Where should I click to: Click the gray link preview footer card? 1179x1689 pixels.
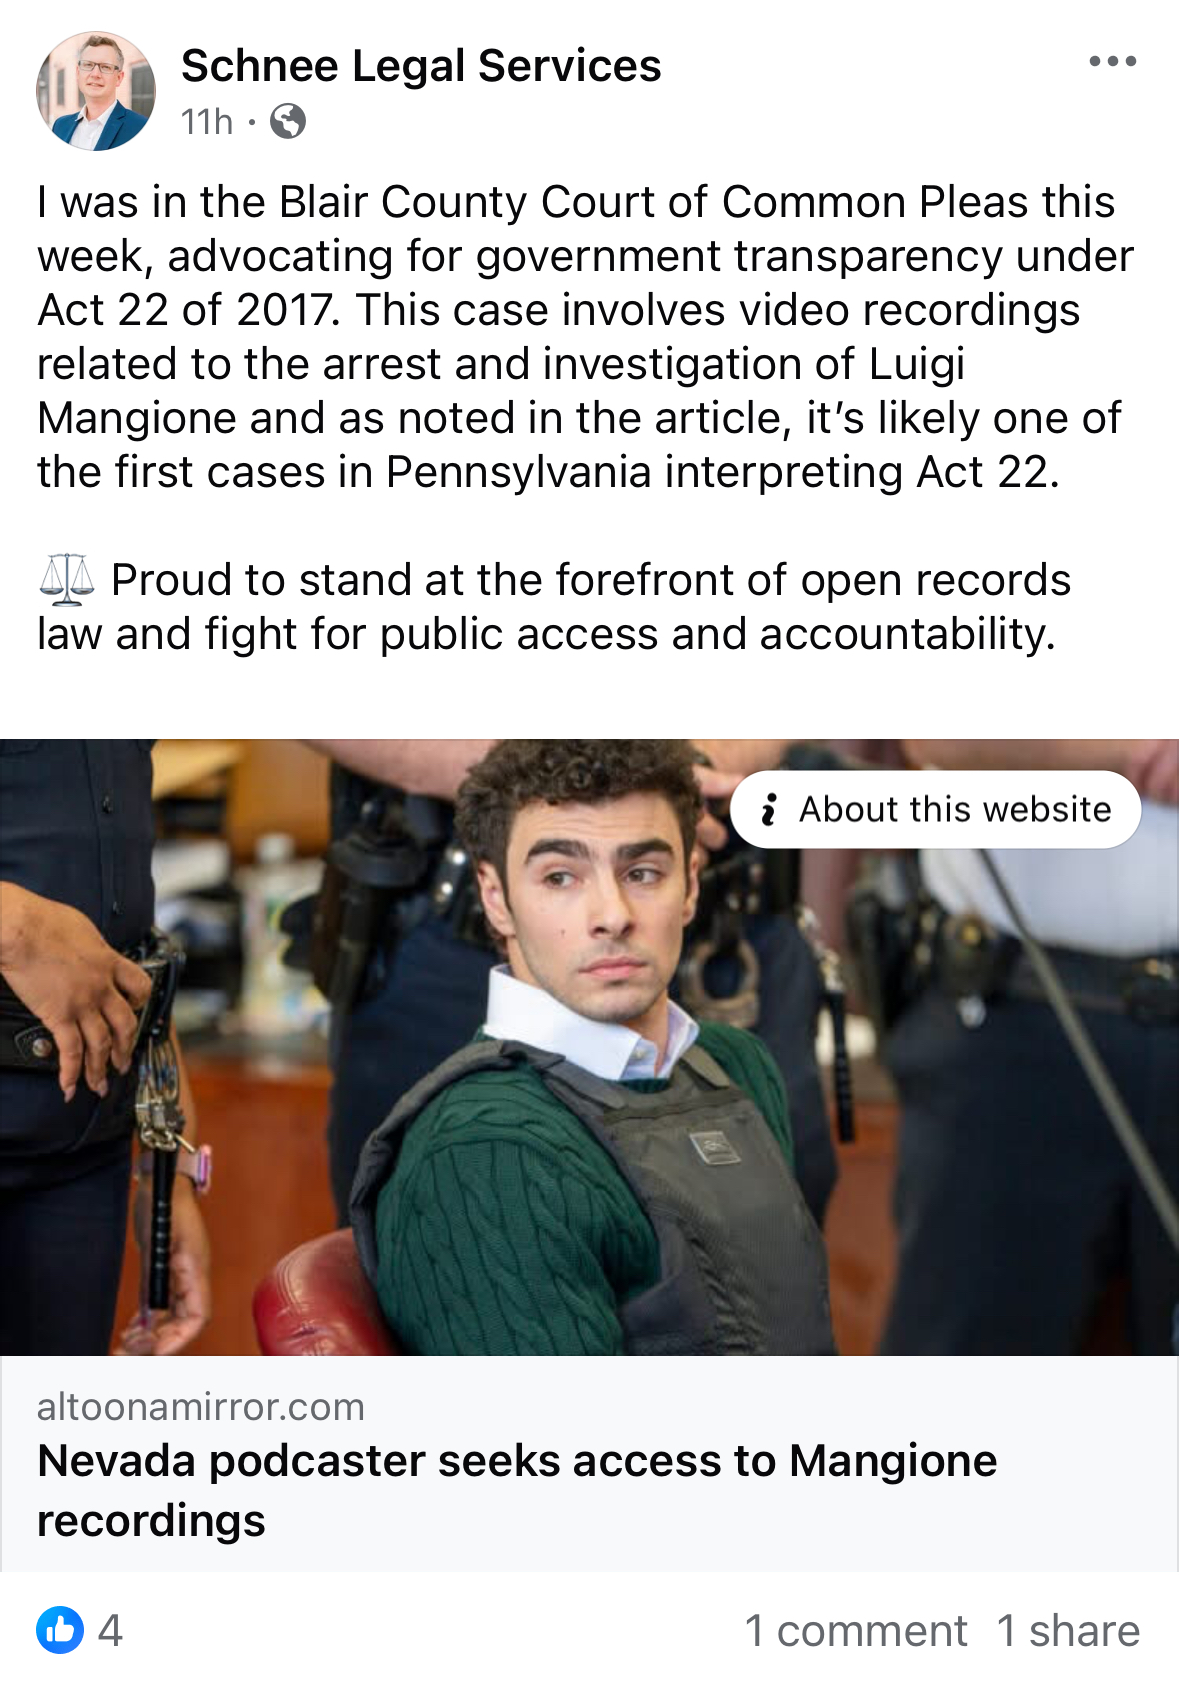tap(589, 1463)
